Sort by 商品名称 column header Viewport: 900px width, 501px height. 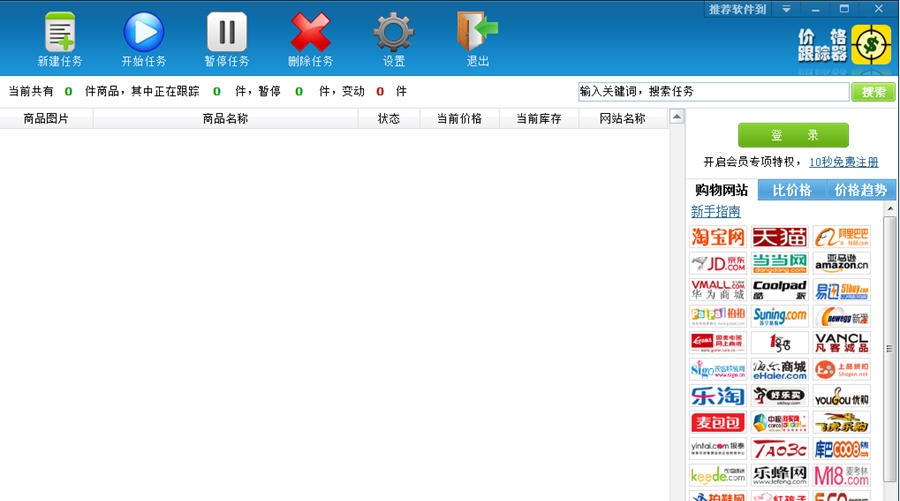(x=225, y=119)
